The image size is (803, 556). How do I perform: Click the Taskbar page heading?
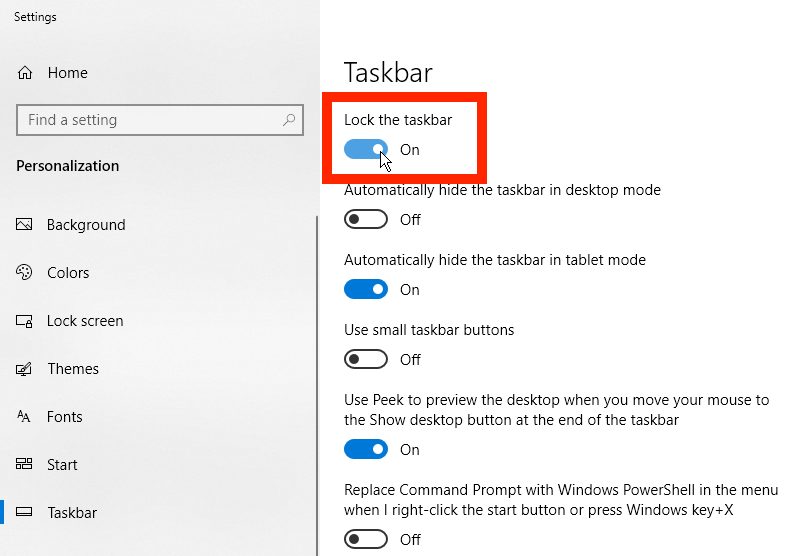388,72
